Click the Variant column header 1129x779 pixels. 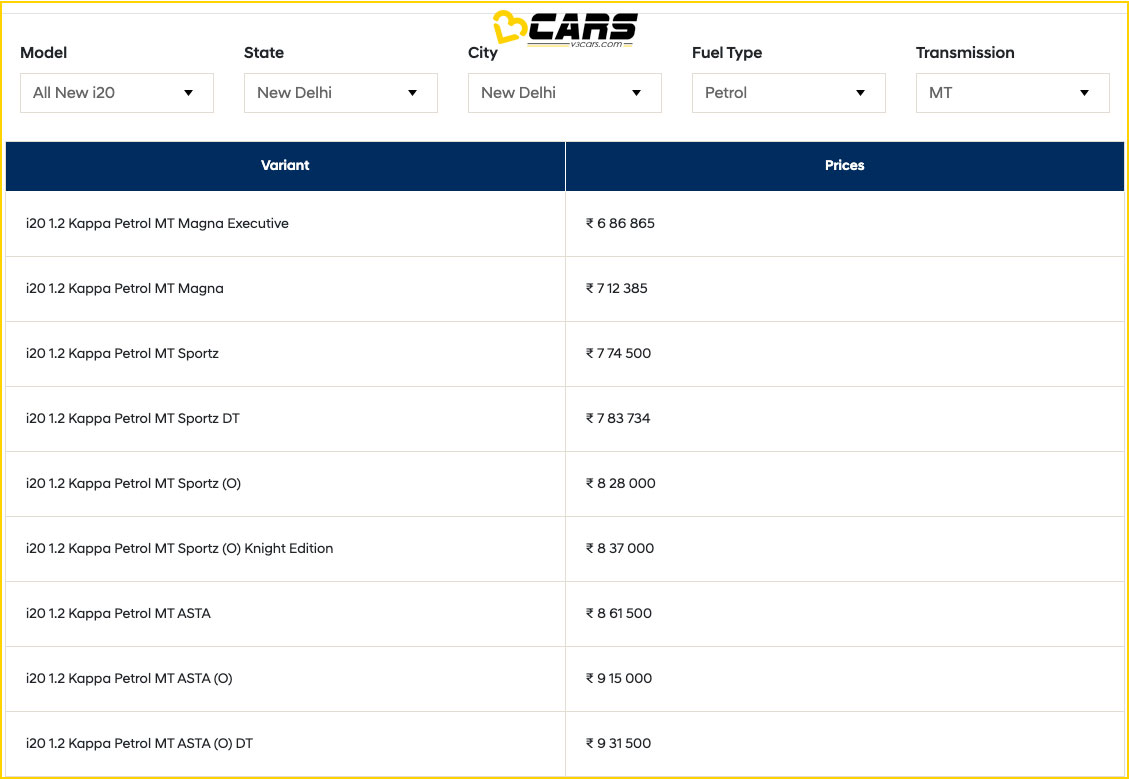285,165
